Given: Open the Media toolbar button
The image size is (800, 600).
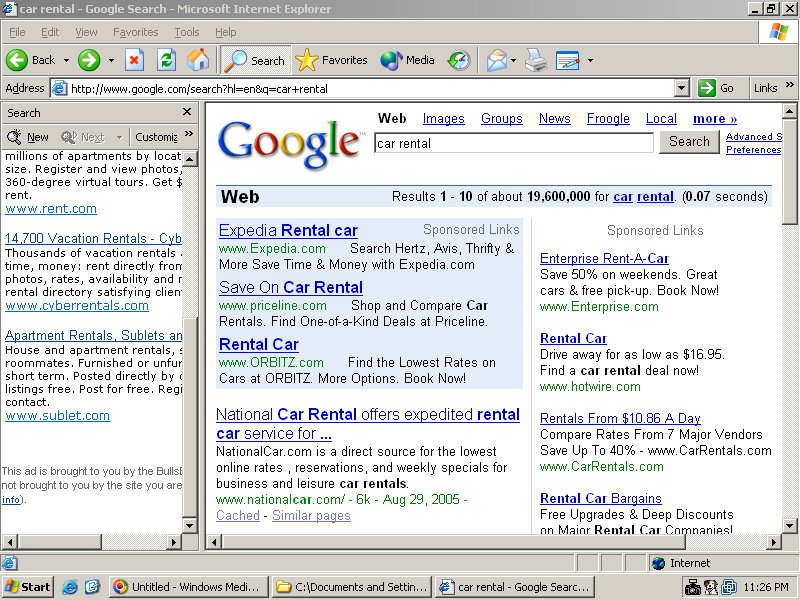Looking at the screenshot, I should click(407, 60).
